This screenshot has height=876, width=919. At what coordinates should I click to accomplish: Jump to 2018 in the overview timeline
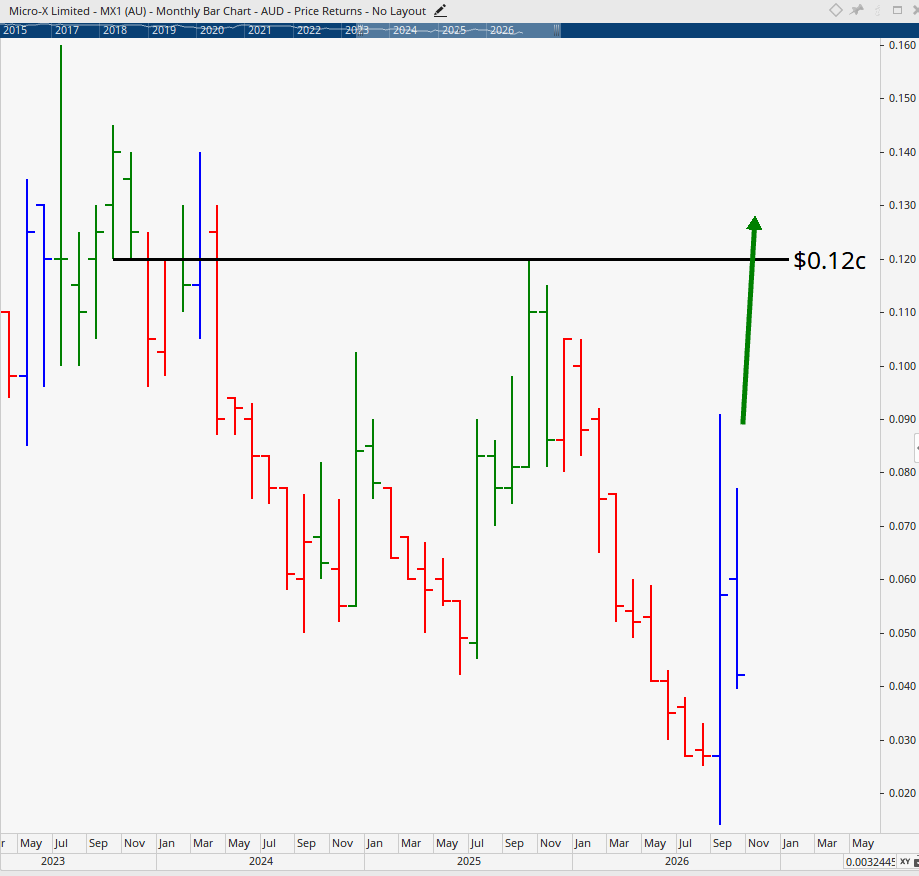(x=115, y=30)
